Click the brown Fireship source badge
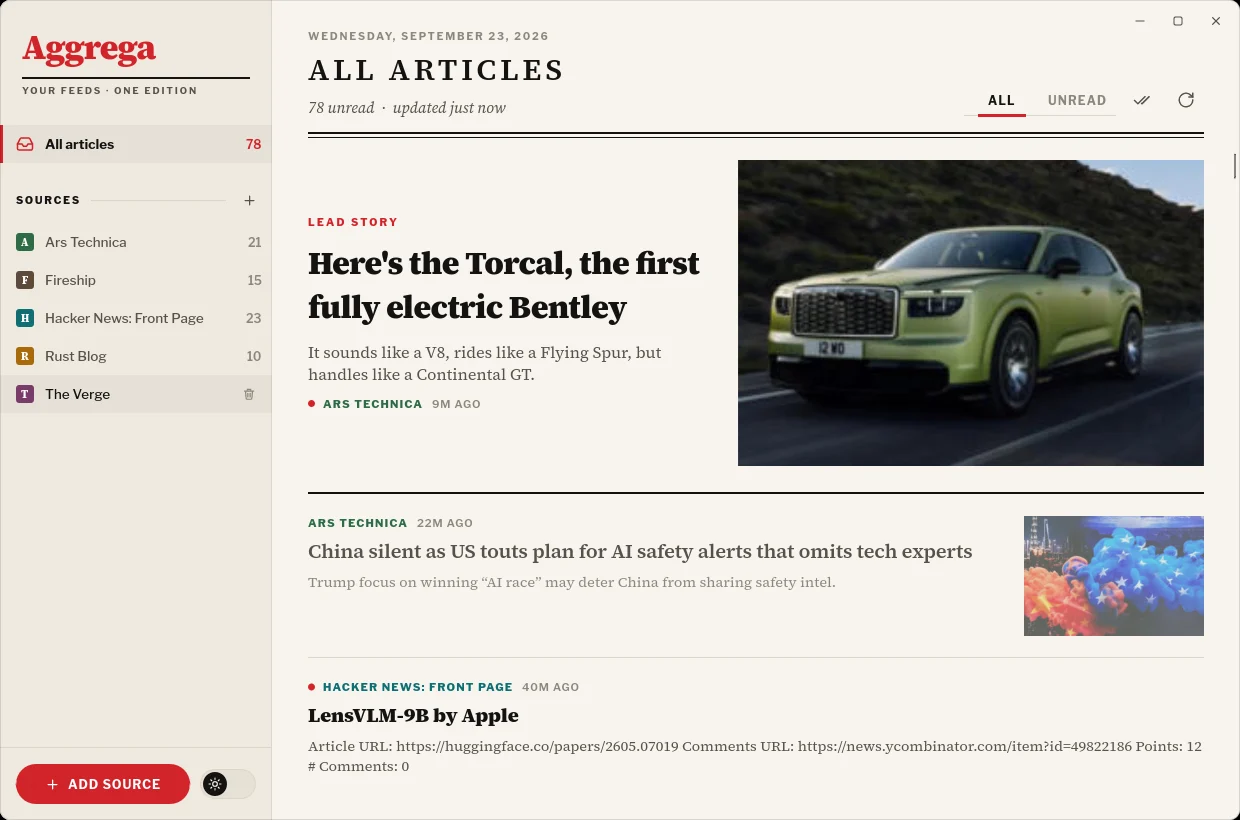 [25, 280]
